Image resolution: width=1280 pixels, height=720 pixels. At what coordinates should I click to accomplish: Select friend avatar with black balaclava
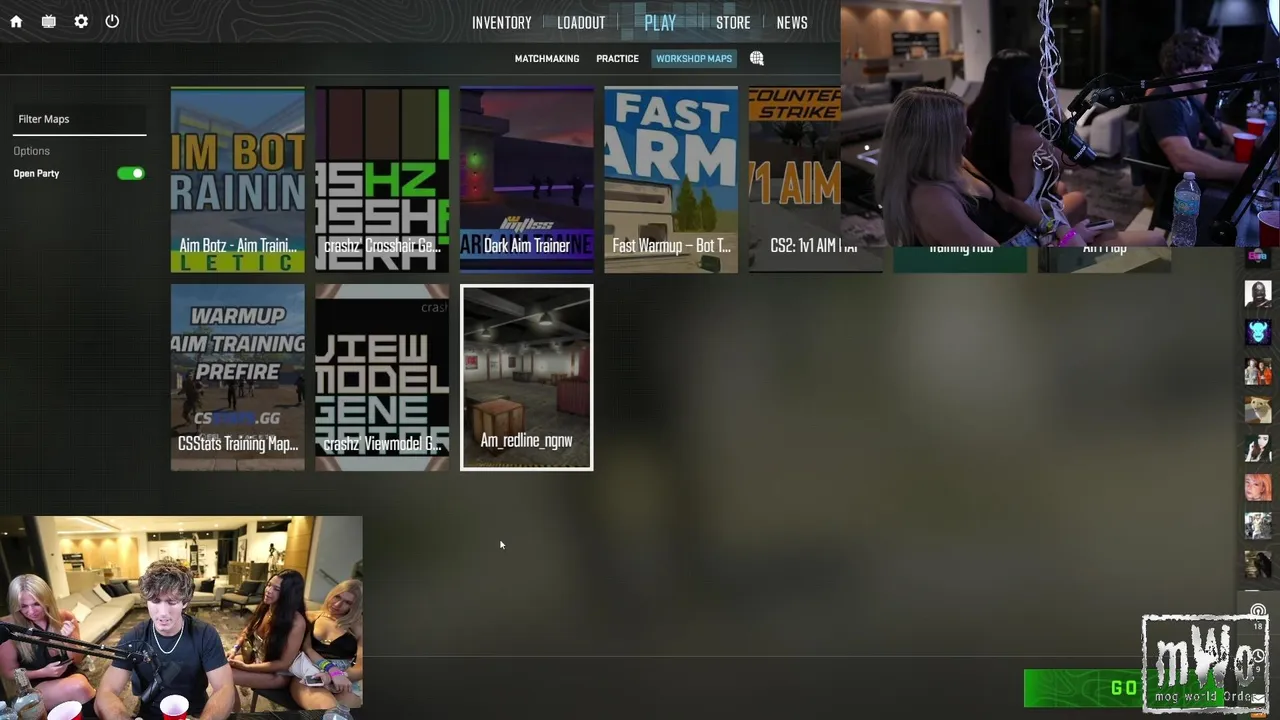(x=1257, y=293)
